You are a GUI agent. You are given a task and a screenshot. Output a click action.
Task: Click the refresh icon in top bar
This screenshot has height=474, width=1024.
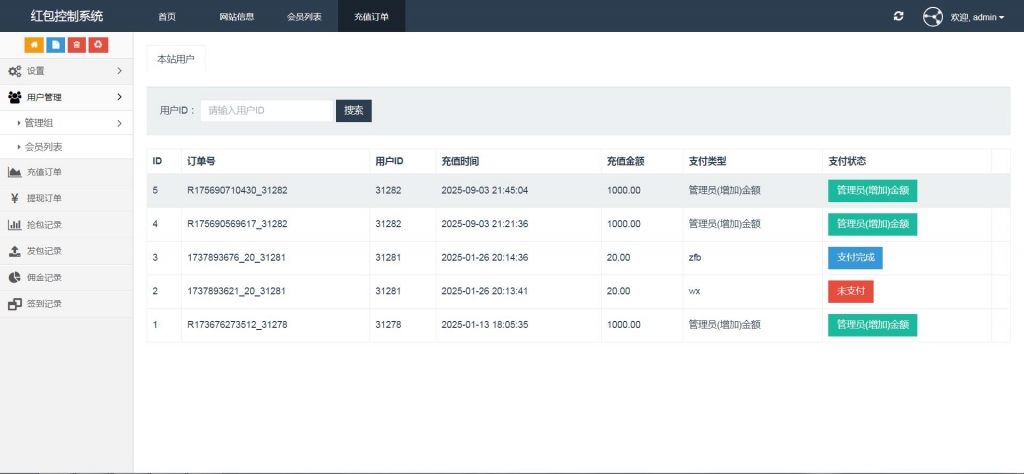(899, 17)
